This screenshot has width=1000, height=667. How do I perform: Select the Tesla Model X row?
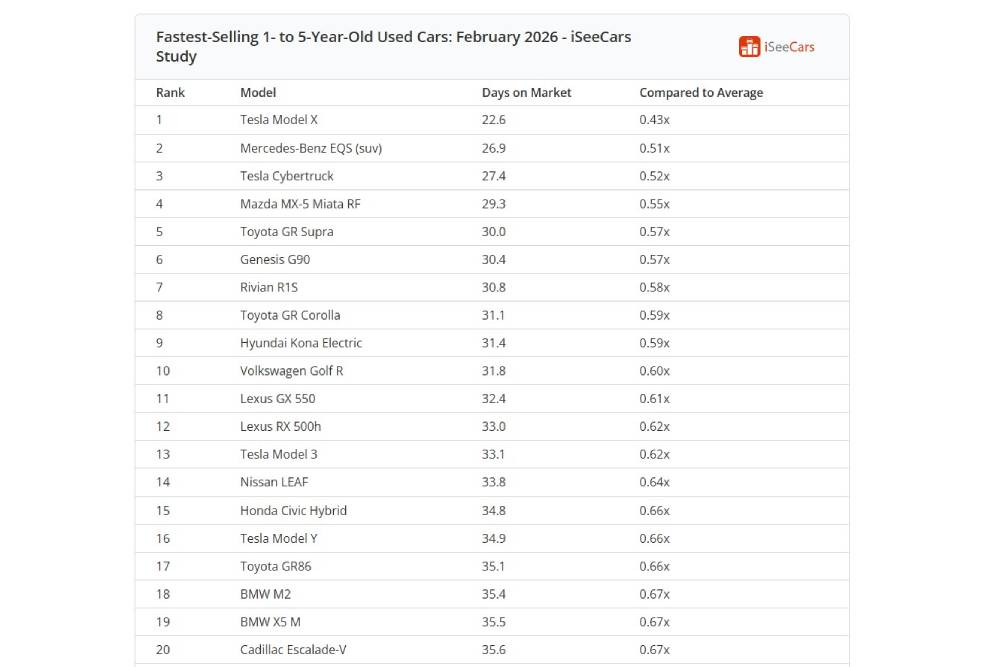click(279, 120)
